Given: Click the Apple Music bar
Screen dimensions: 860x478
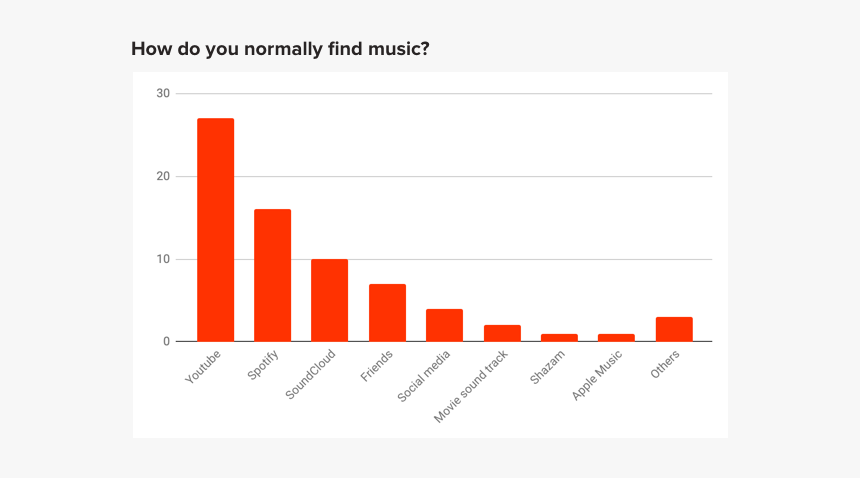Looking at the screenshot, I should 616,337.
